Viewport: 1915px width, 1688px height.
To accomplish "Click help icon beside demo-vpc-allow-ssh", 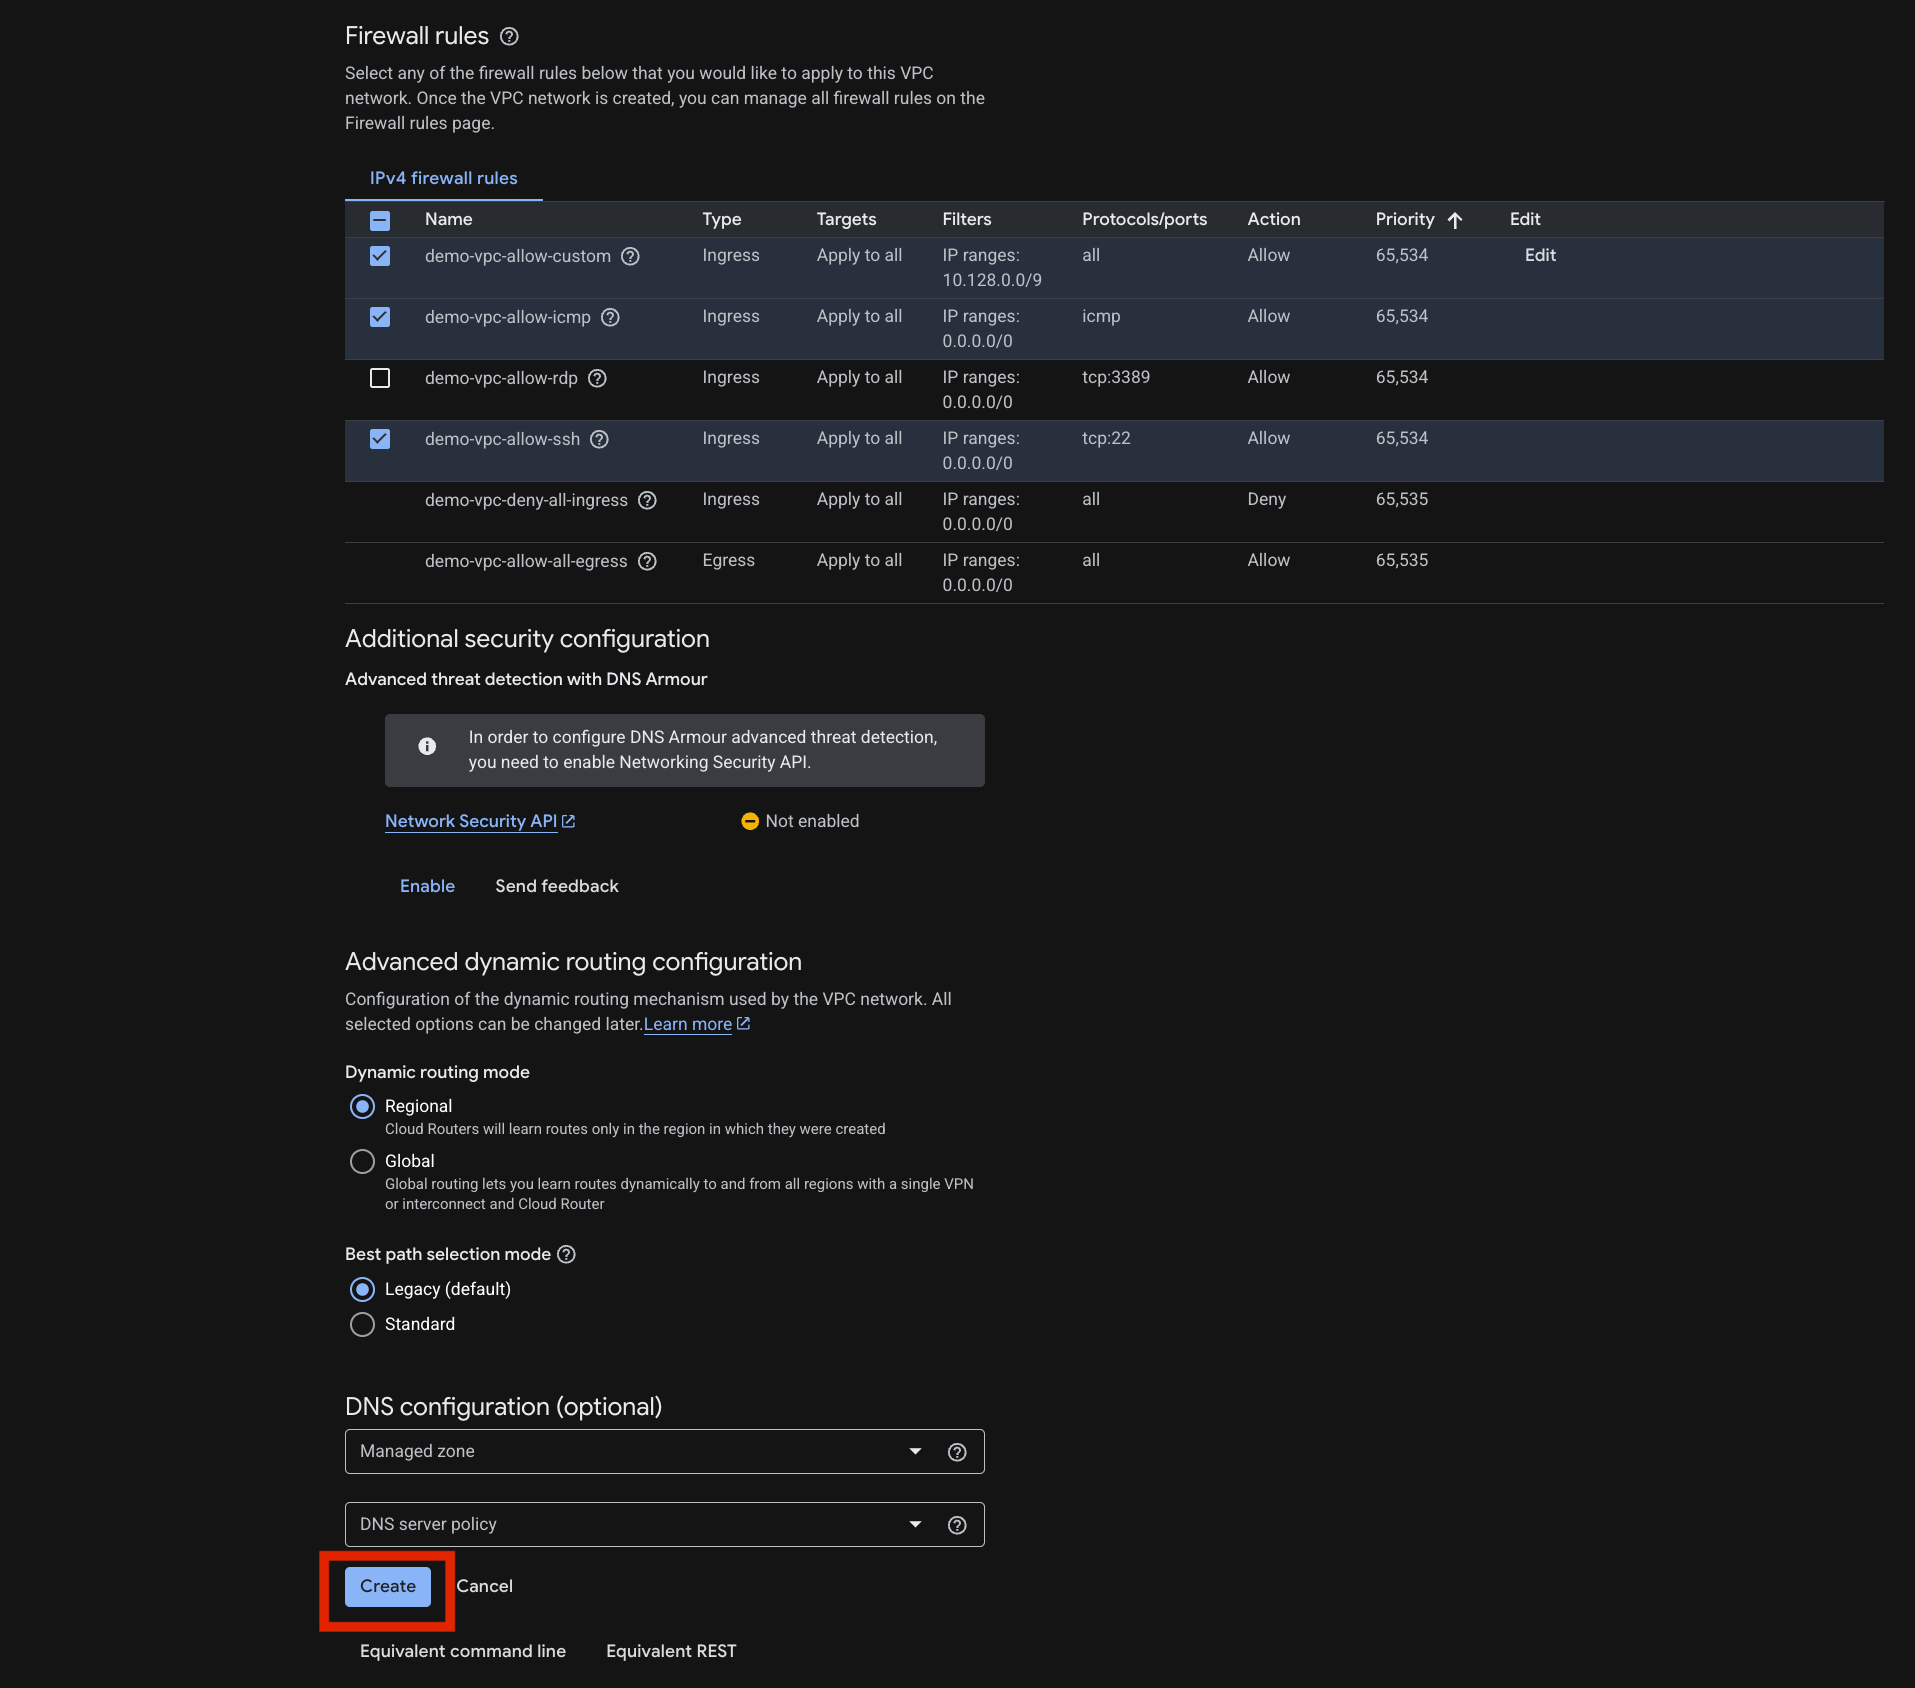I will tap(599, 439).
